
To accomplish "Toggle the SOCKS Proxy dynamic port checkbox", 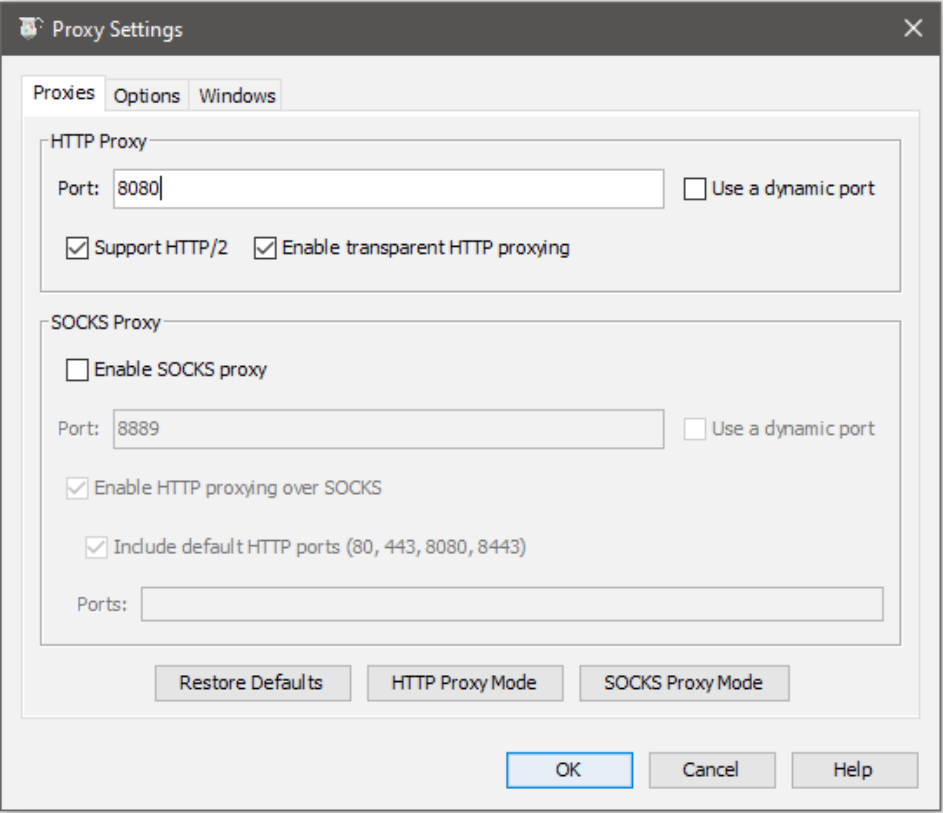I will (696, 429).
